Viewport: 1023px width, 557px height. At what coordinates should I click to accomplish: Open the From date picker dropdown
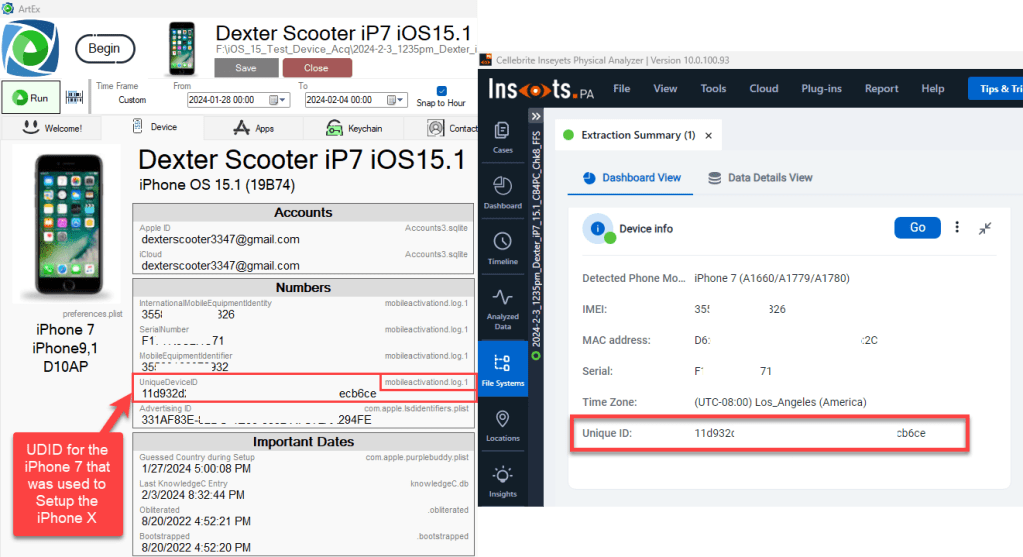click(x=283, y=100)
